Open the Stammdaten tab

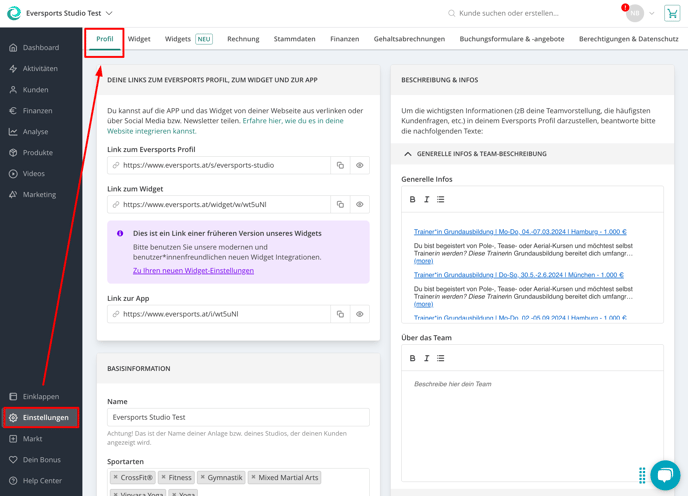click(294, 39)
